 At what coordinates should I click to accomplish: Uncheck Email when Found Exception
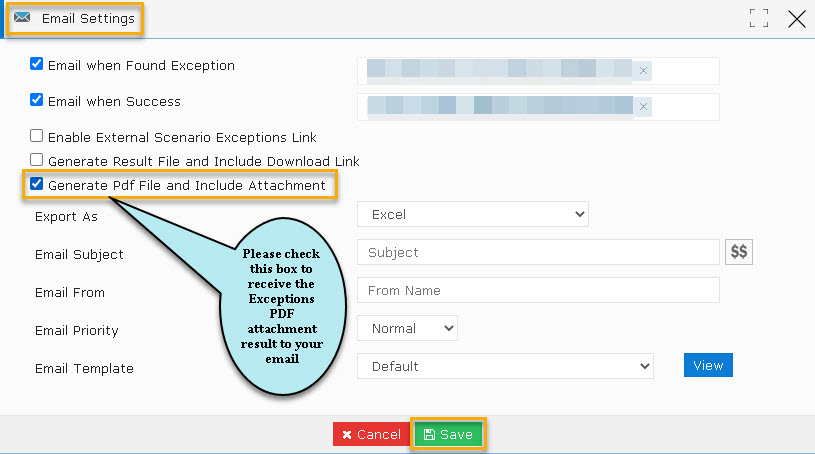click(36, 64)
